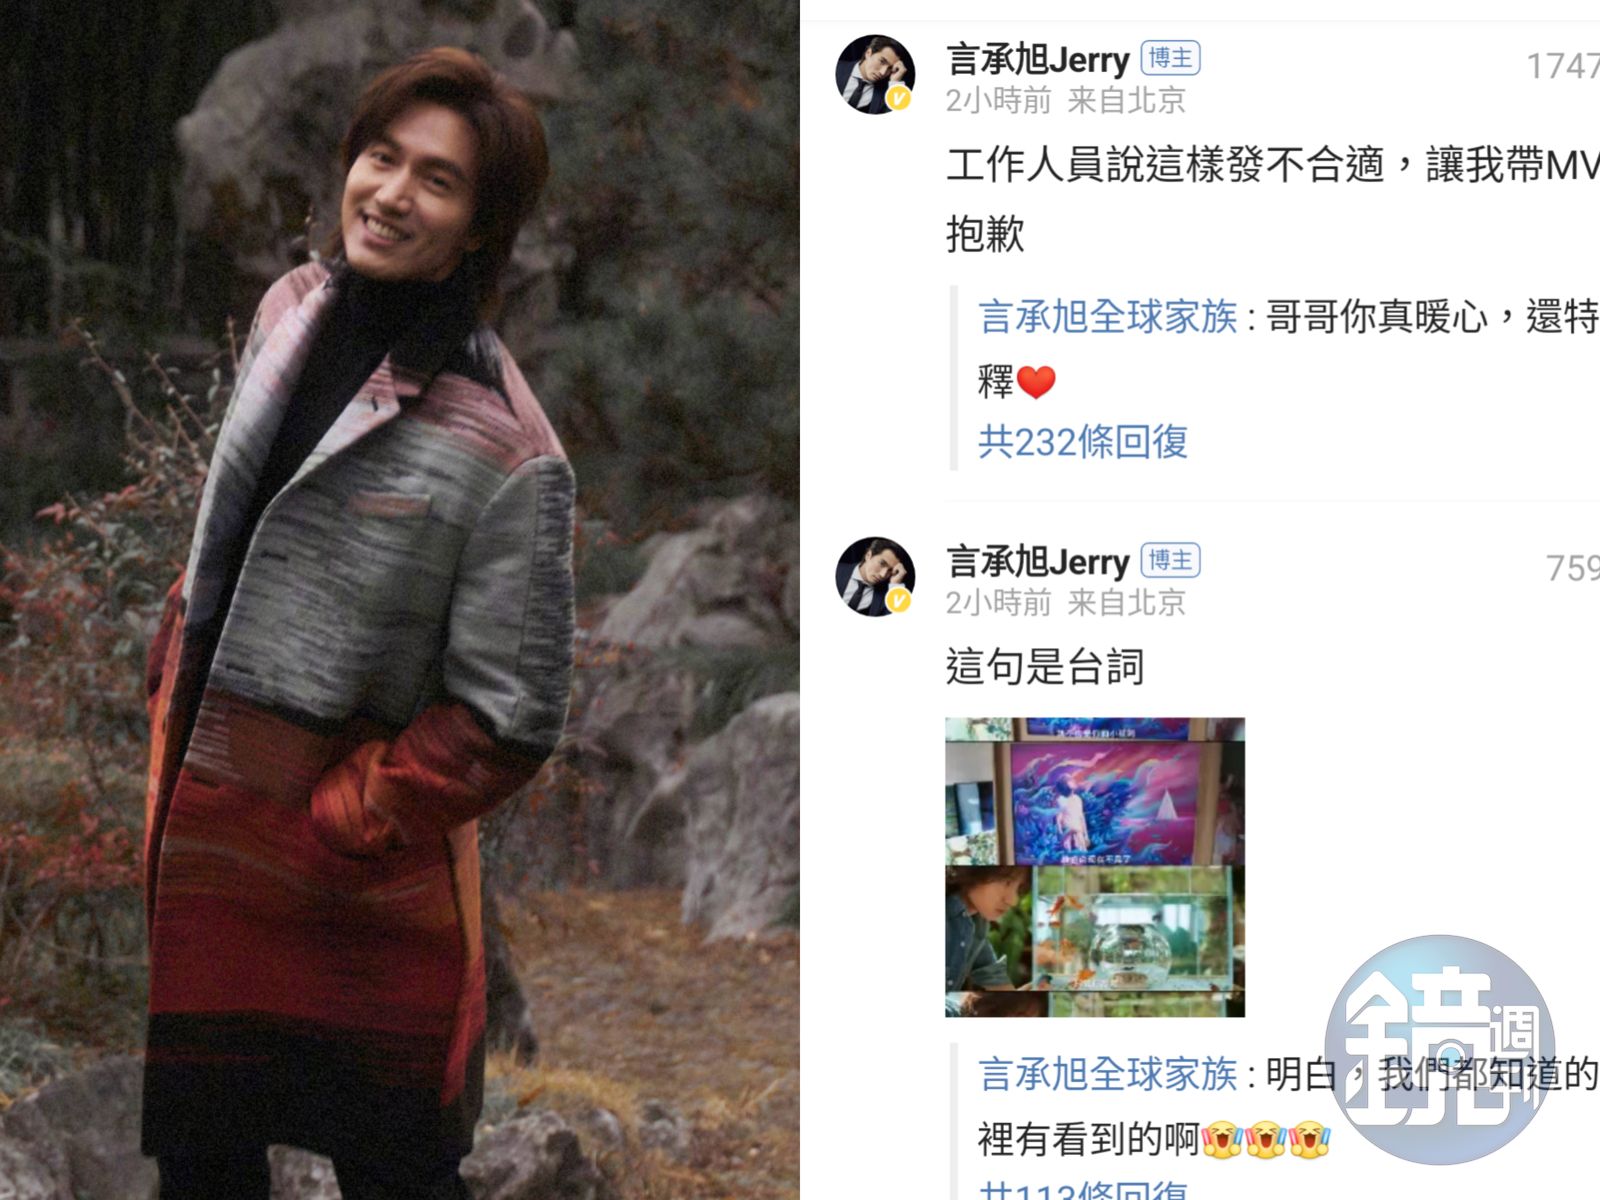
Task: Open second 言承旭全球家族 reply username
Action: point(1108,1074)
